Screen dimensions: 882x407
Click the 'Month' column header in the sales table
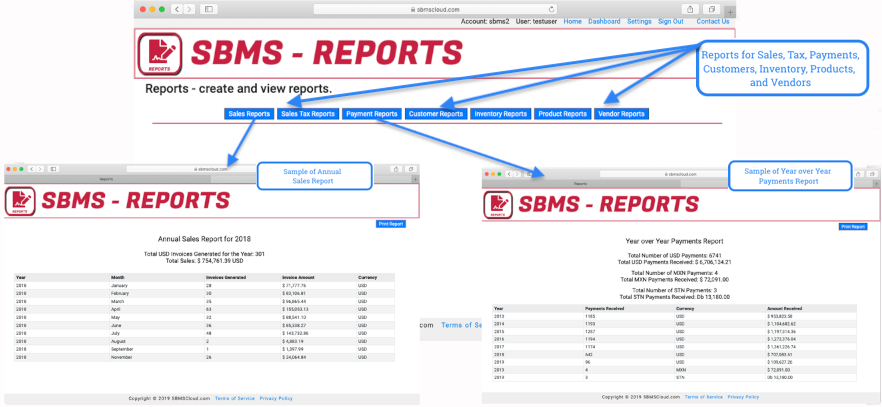click(118, 277)
